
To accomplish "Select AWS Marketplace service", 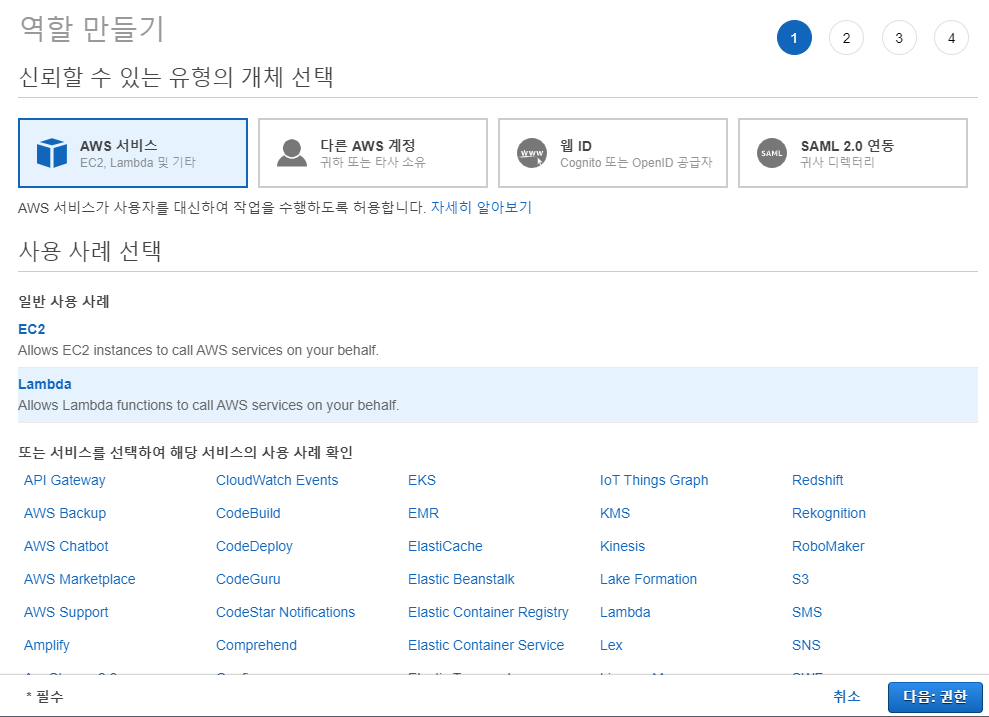I will (79, 579).
